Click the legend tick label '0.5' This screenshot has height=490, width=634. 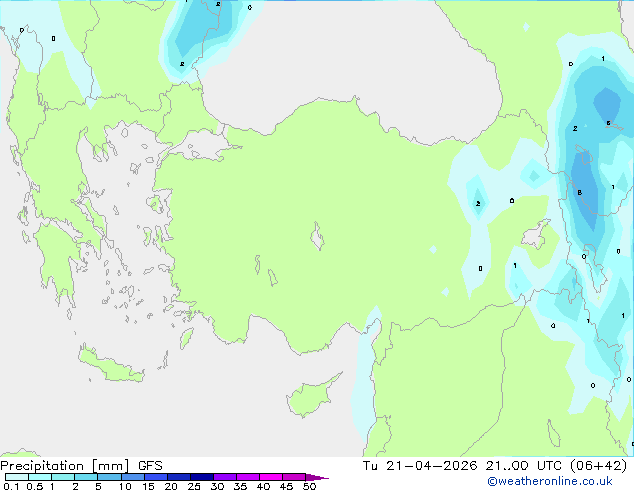(34, 486)
